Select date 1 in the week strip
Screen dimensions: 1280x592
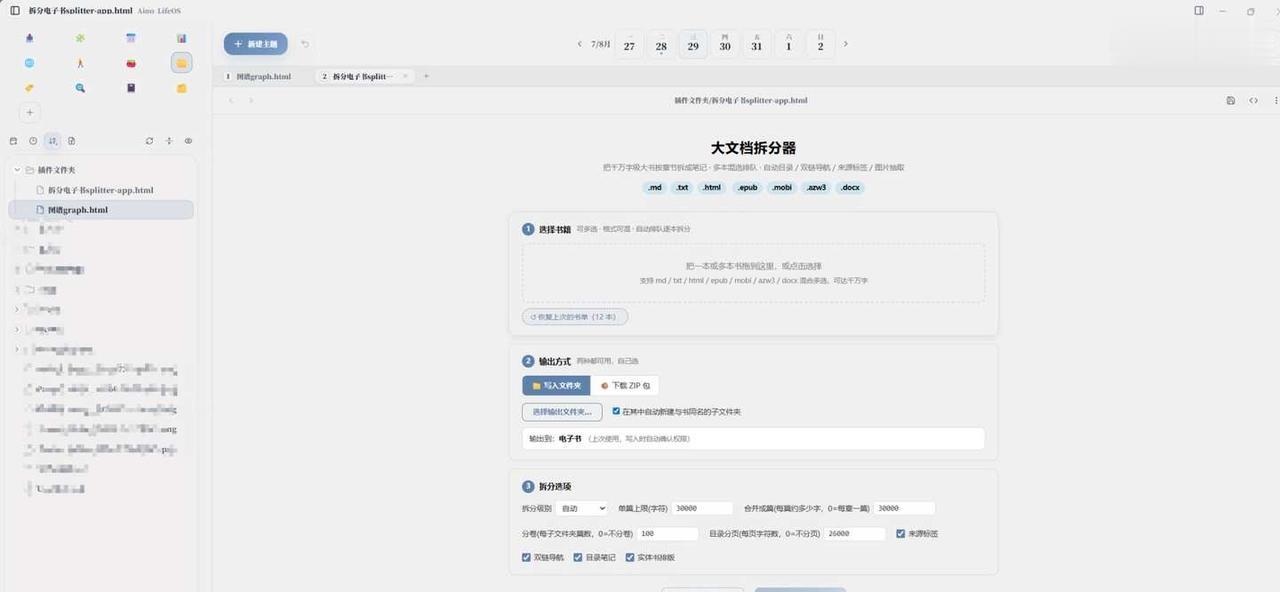click(x=789, y=44)
